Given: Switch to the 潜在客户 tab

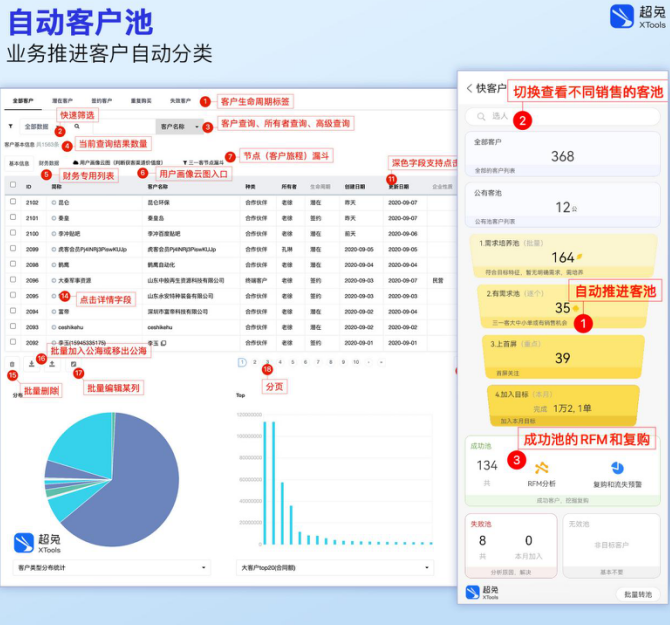Looking at the screenshot, I should [62, 101].
